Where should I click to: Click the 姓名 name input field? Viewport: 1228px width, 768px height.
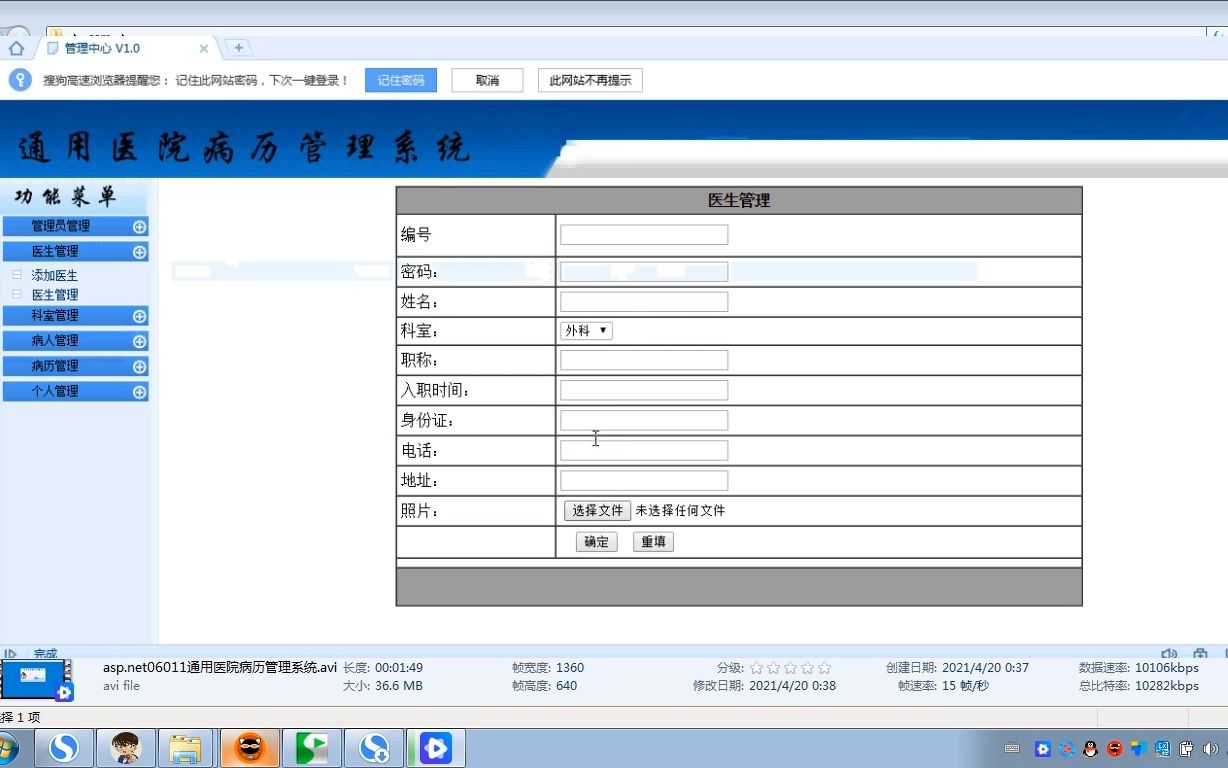[643, 301]
